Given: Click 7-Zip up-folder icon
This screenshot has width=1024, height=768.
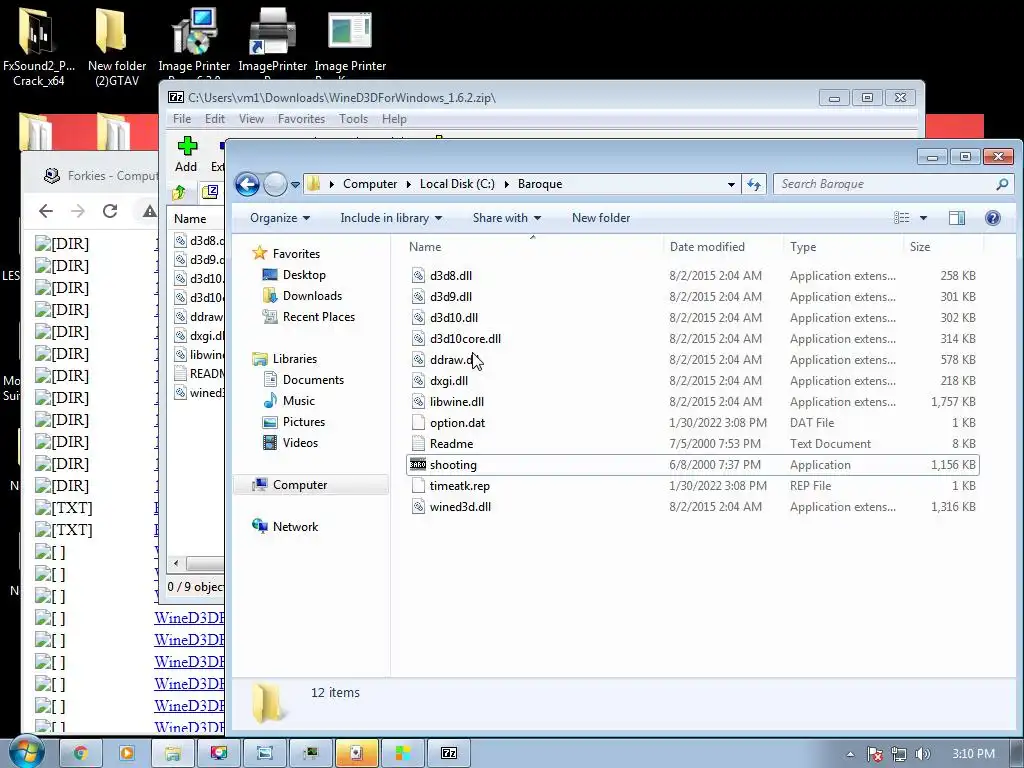Looking at the screenshot, I should click(179, 192).
